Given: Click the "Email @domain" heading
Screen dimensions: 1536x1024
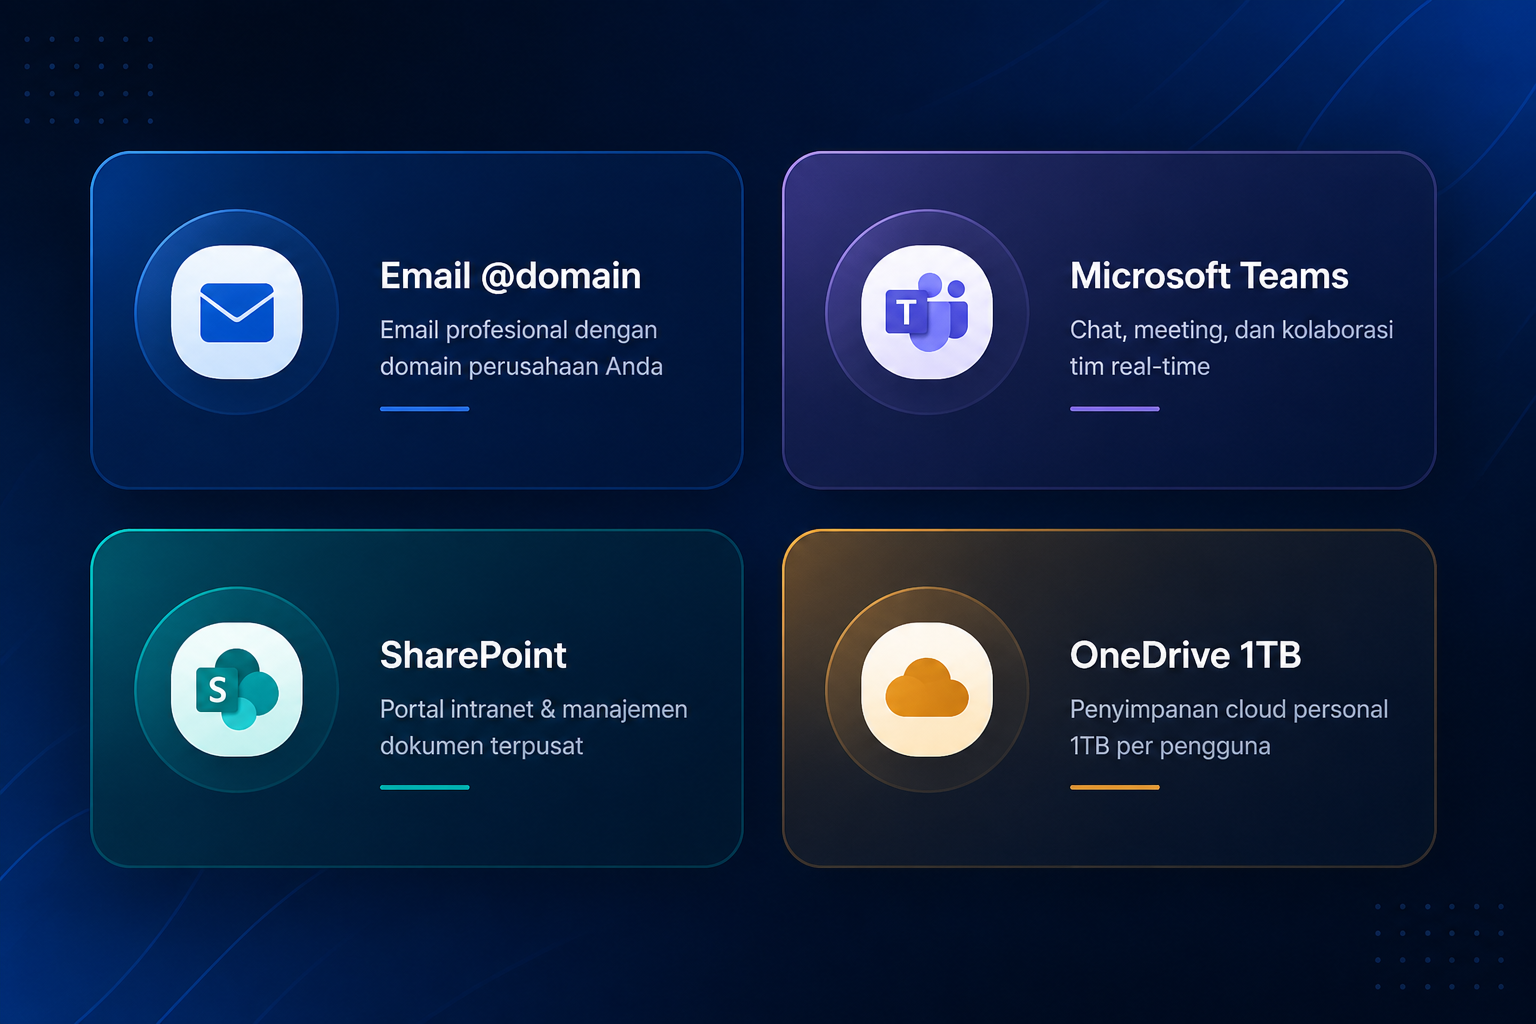Looking at the screenshot, I should click(x=510, y=276).
